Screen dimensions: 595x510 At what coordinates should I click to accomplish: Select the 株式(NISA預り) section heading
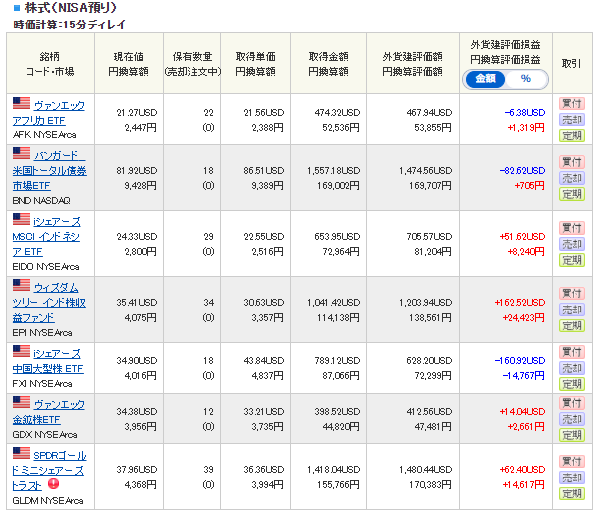(71, 8)
